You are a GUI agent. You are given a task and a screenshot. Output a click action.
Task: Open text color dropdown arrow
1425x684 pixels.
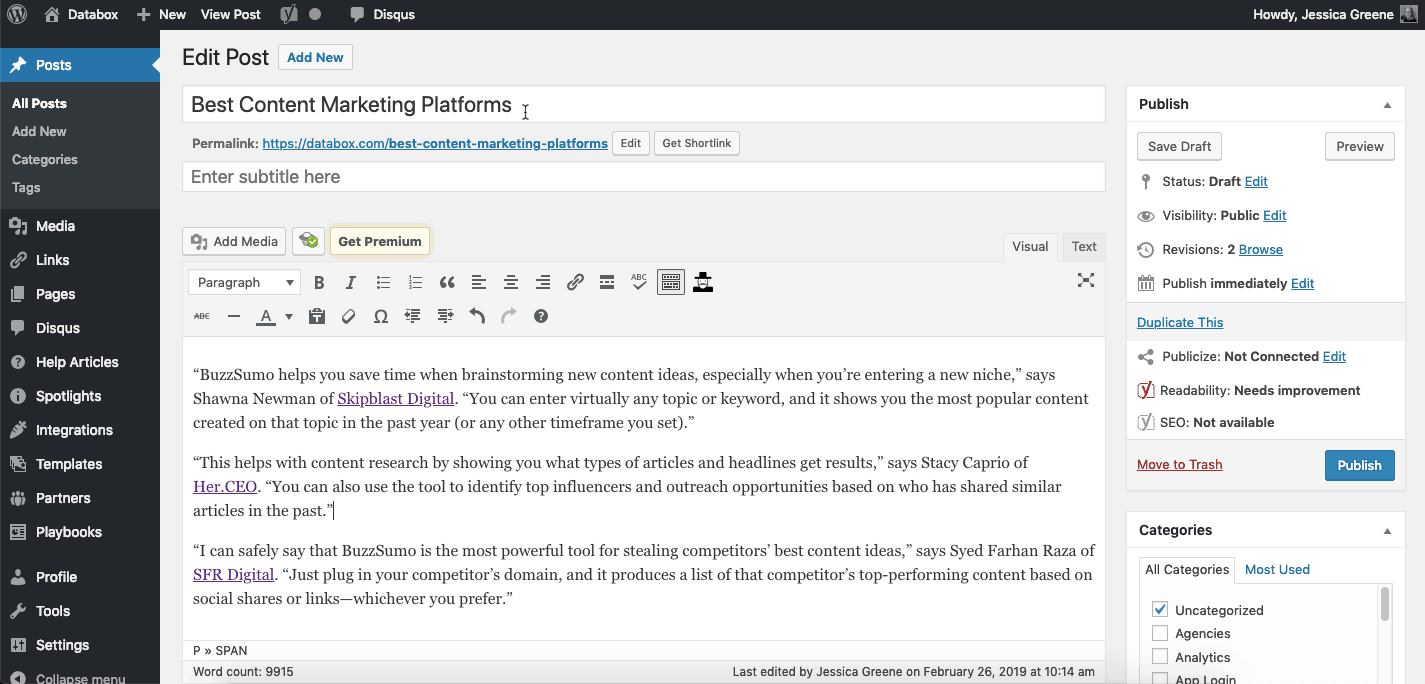[289, 317]
